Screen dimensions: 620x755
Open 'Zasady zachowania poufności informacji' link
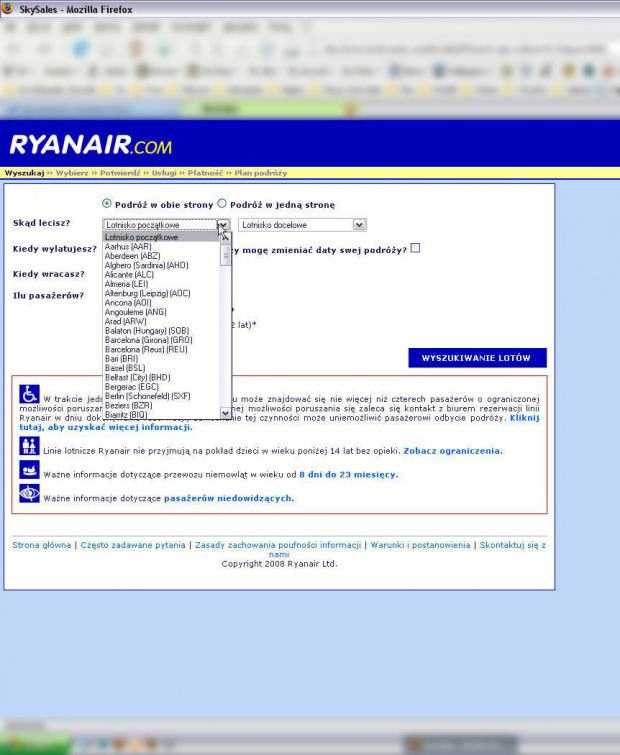coord(278,545)
